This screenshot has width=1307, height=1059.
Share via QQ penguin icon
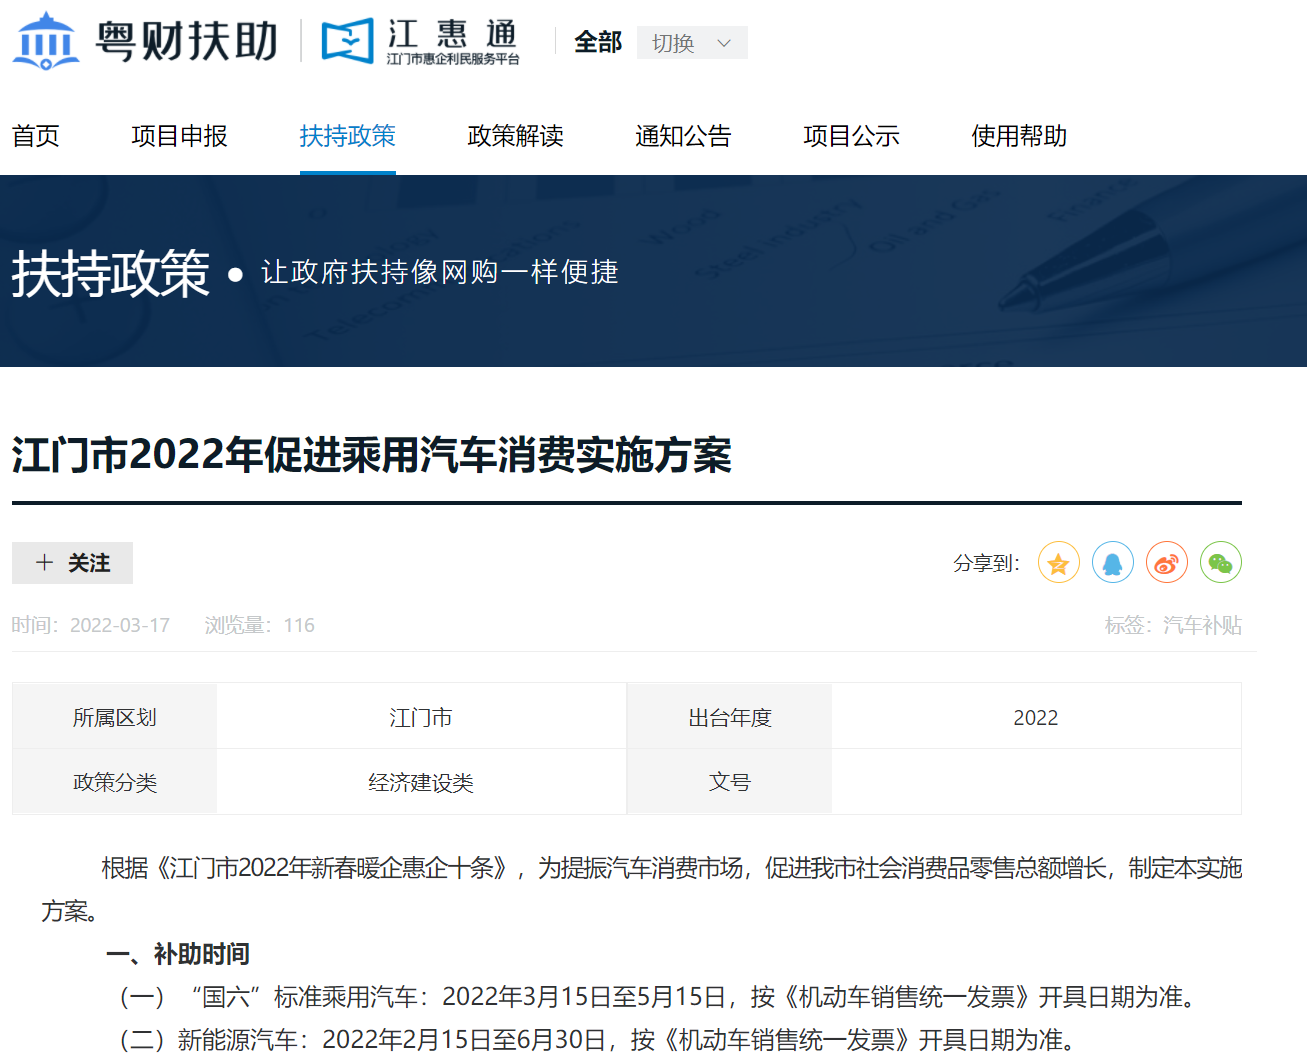pyautogui.click(x=1112, y=563)
